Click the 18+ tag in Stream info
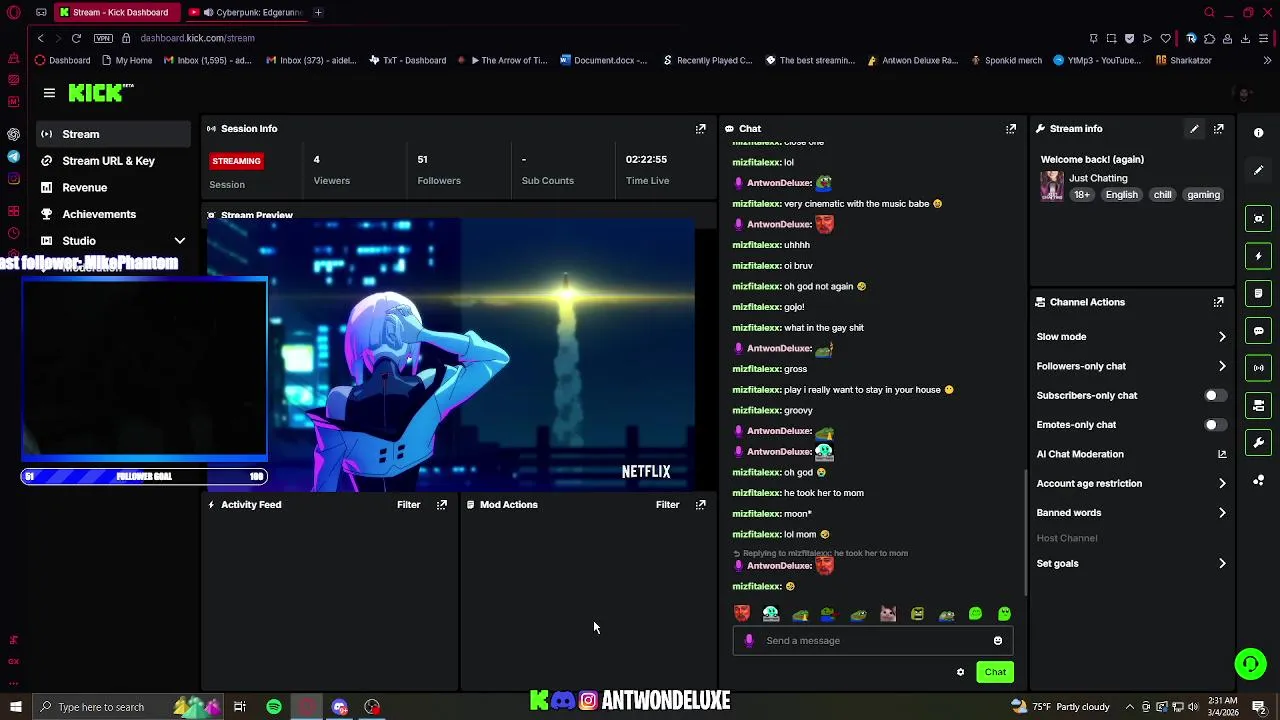 point(1082,196)
